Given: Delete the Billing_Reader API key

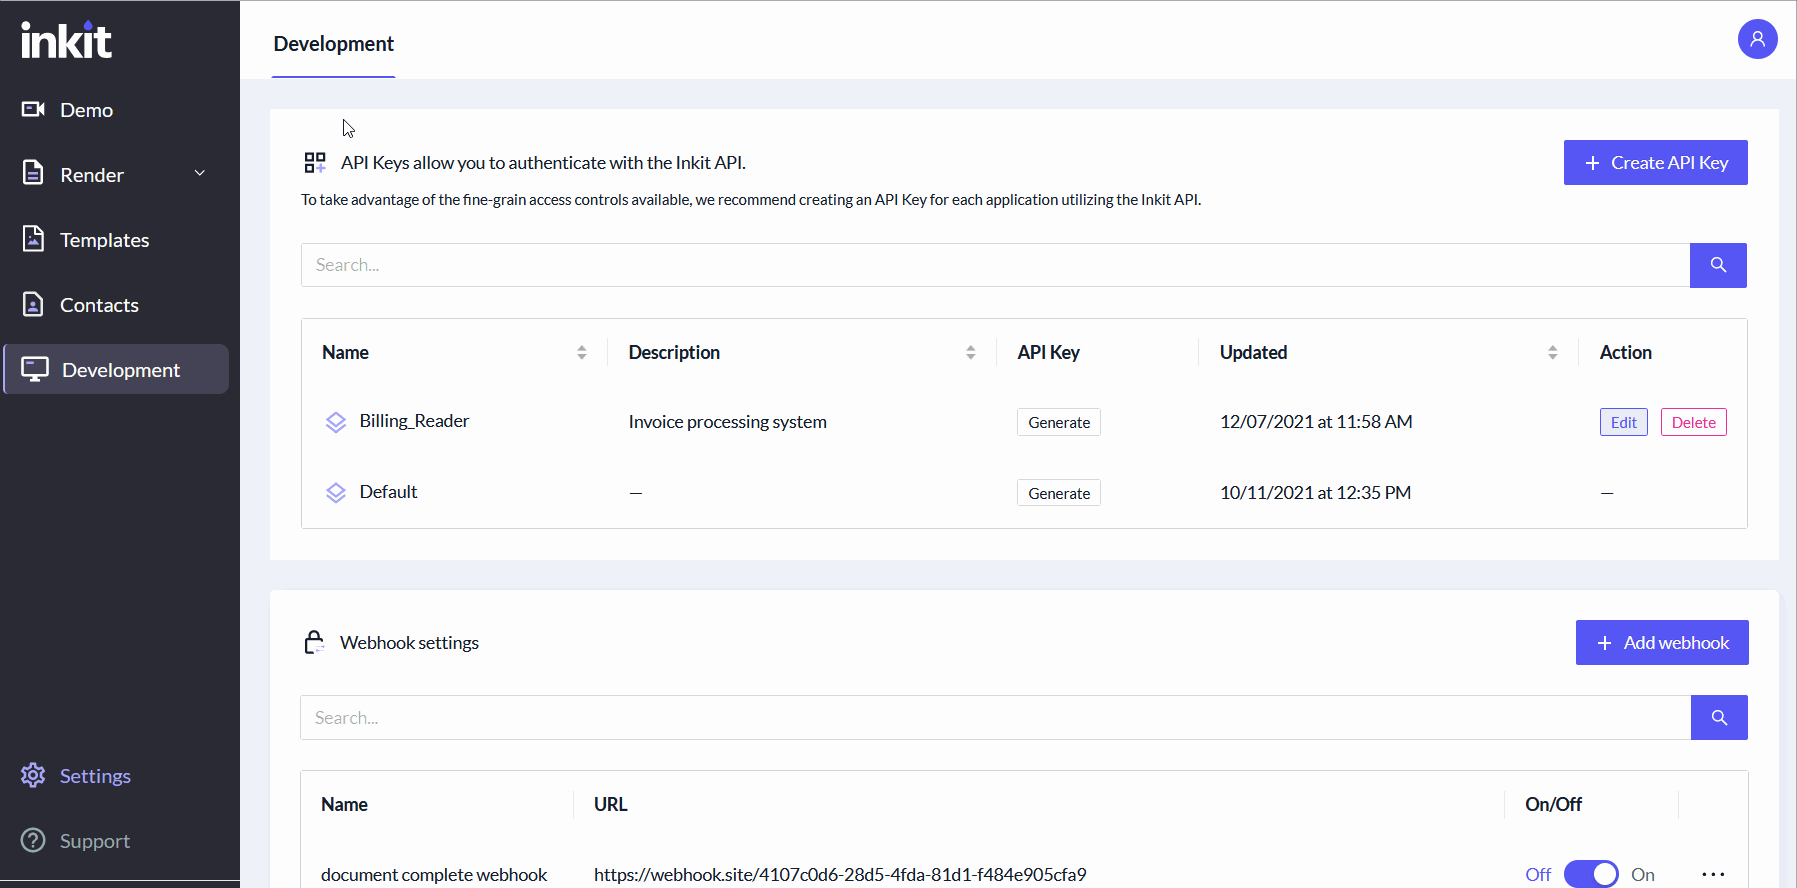Looking at the screenshot, I should (1693, 422).
